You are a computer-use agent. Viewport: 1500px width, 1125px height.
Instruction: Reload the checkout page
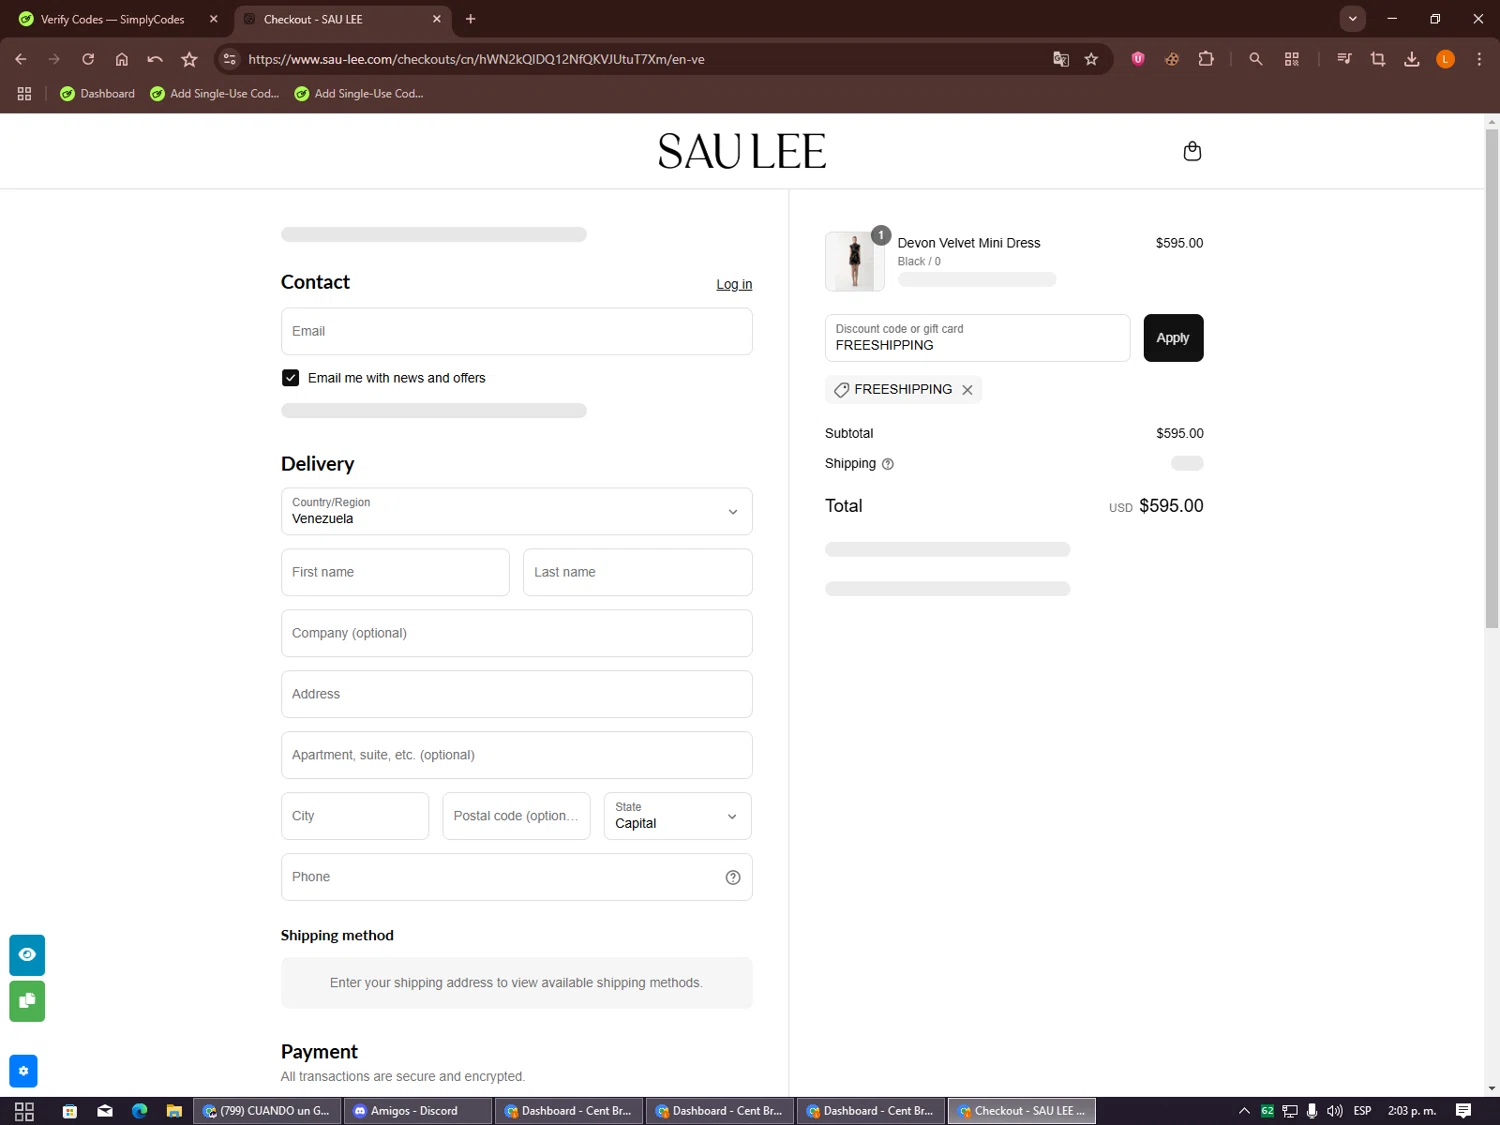[88, 59]
